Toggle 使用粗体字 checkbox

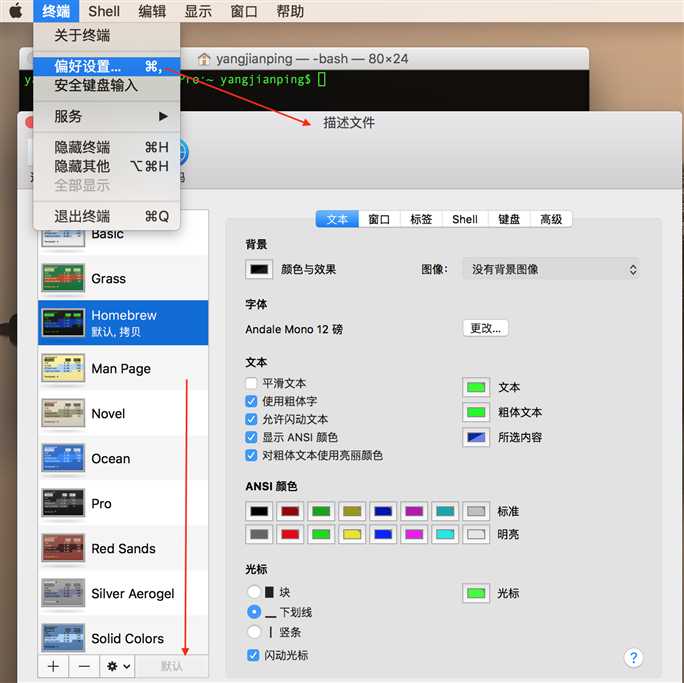click(251, 401)
